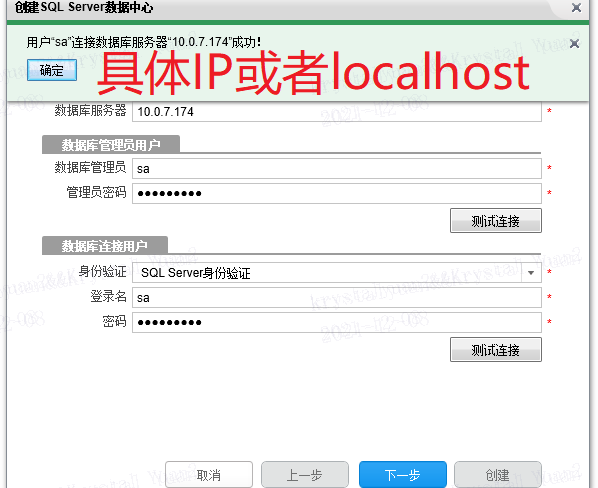Viewport: 598px width, 488px height.
Task: Click the 取消 cancel button
Action: click(209, 475)
